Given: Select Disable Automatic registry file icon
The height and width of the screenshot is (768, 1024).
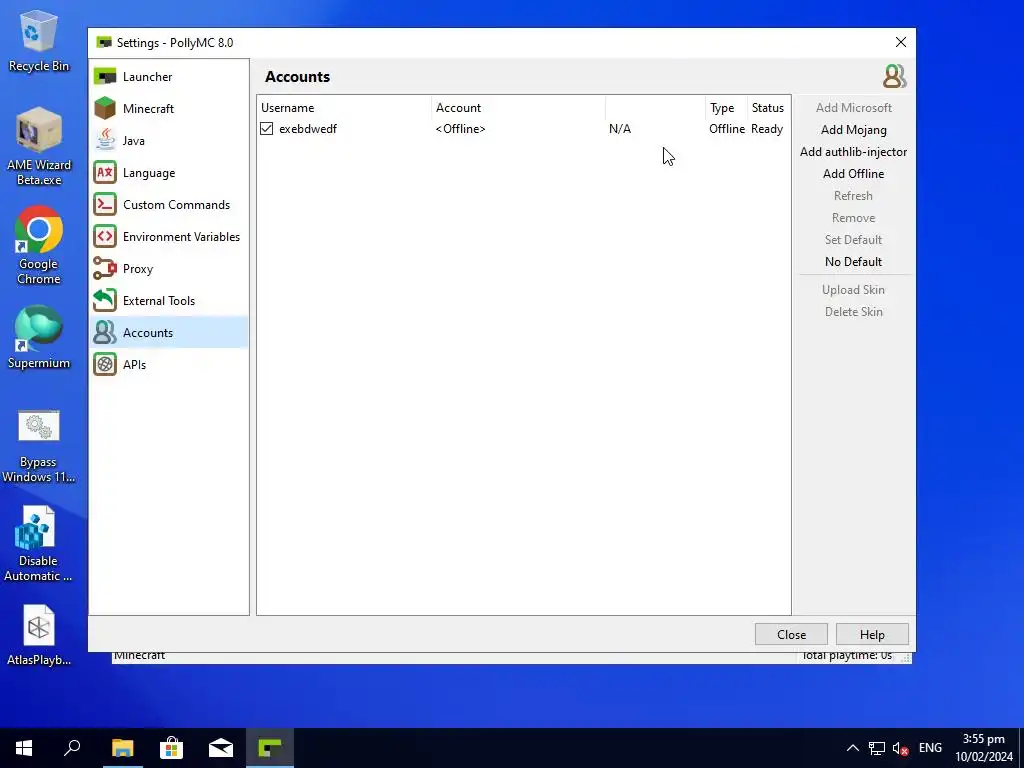Looking at the screenshot, I should coord(38,544).
